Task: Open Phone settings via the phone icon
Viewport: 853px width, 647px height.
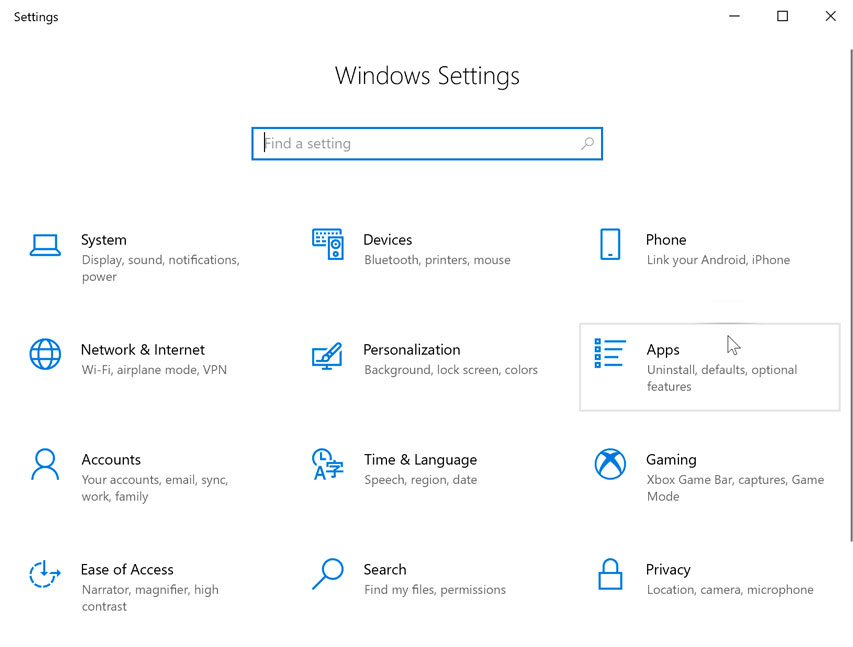Action: 611,244
